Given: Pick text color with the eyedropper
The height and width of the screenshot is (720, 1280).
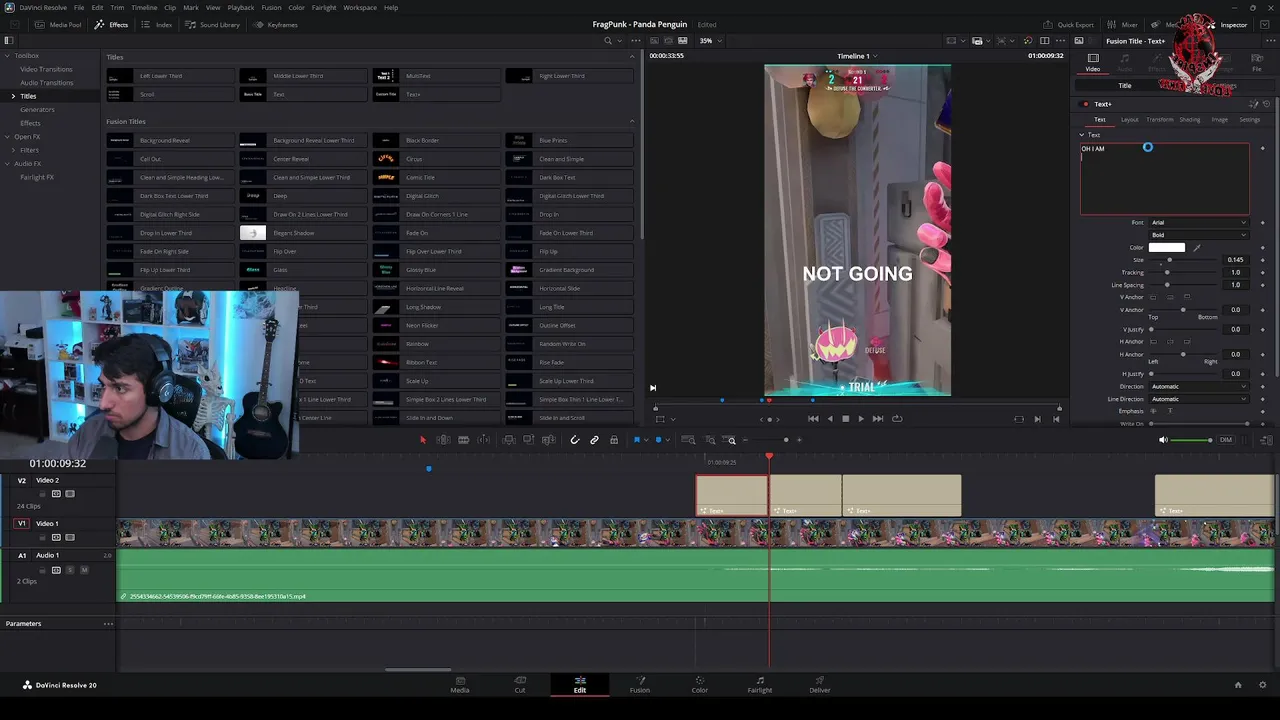Looking at the screenshot, I should pos(1196,248).
